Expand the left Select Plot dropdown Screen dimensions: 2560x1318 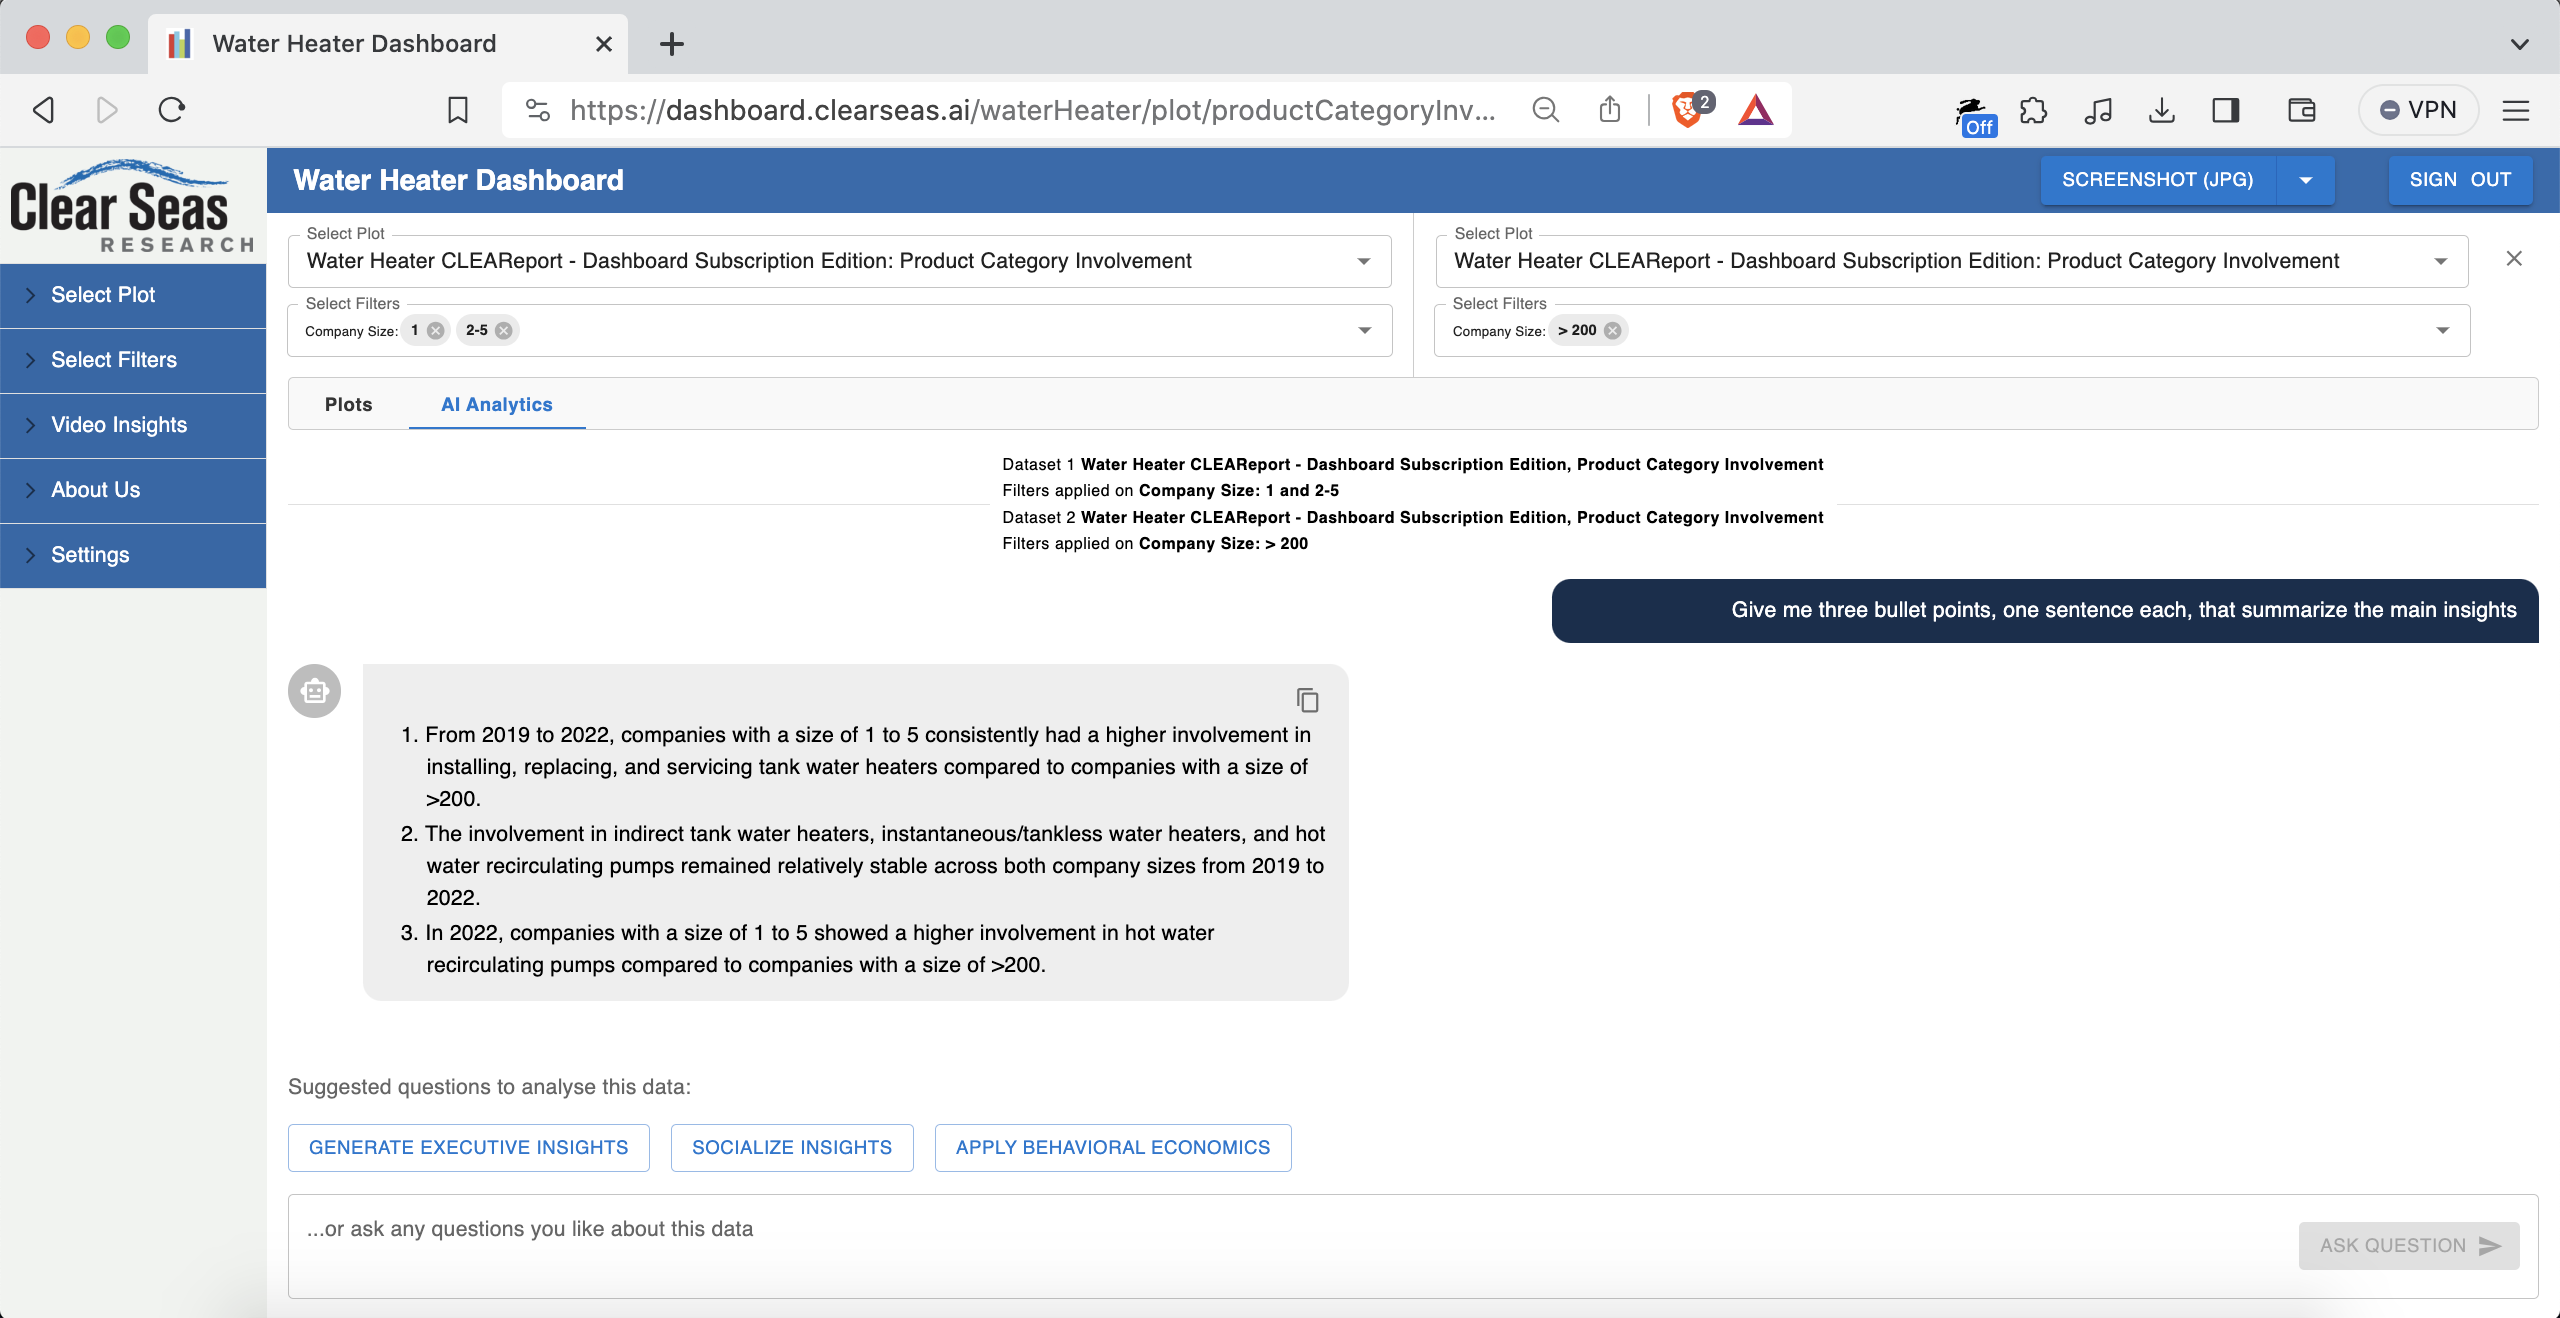click(1364, 262)
